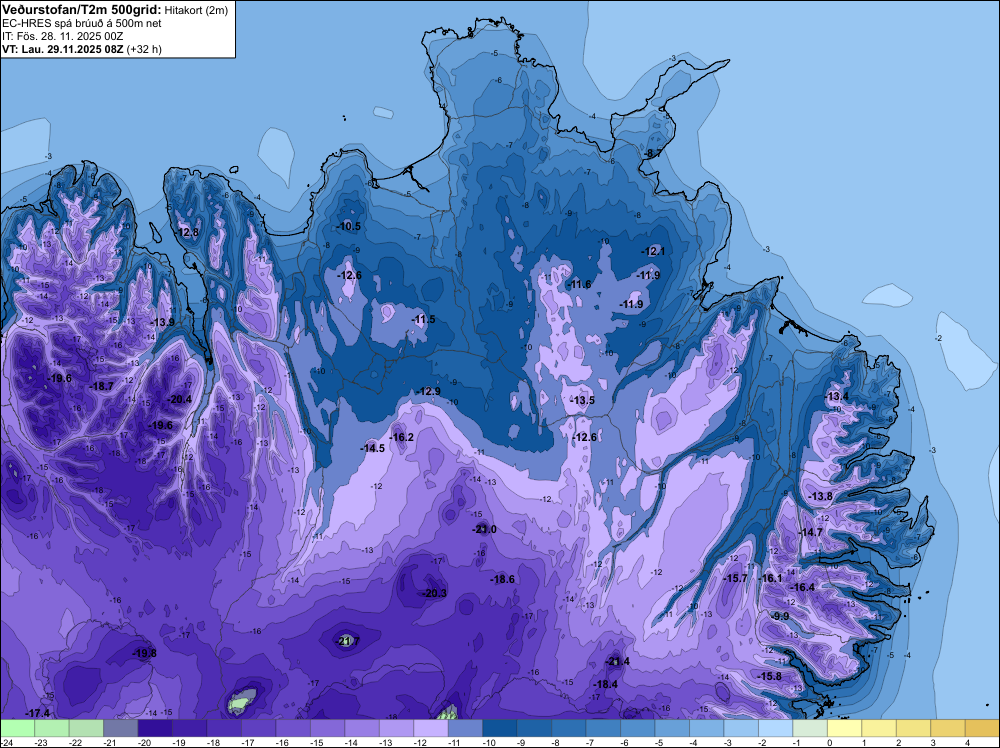Select the darkest purple -20 legend swatch
This screenshot has height=748, width=1000.
pyautogui.click(x=155, y=728)
